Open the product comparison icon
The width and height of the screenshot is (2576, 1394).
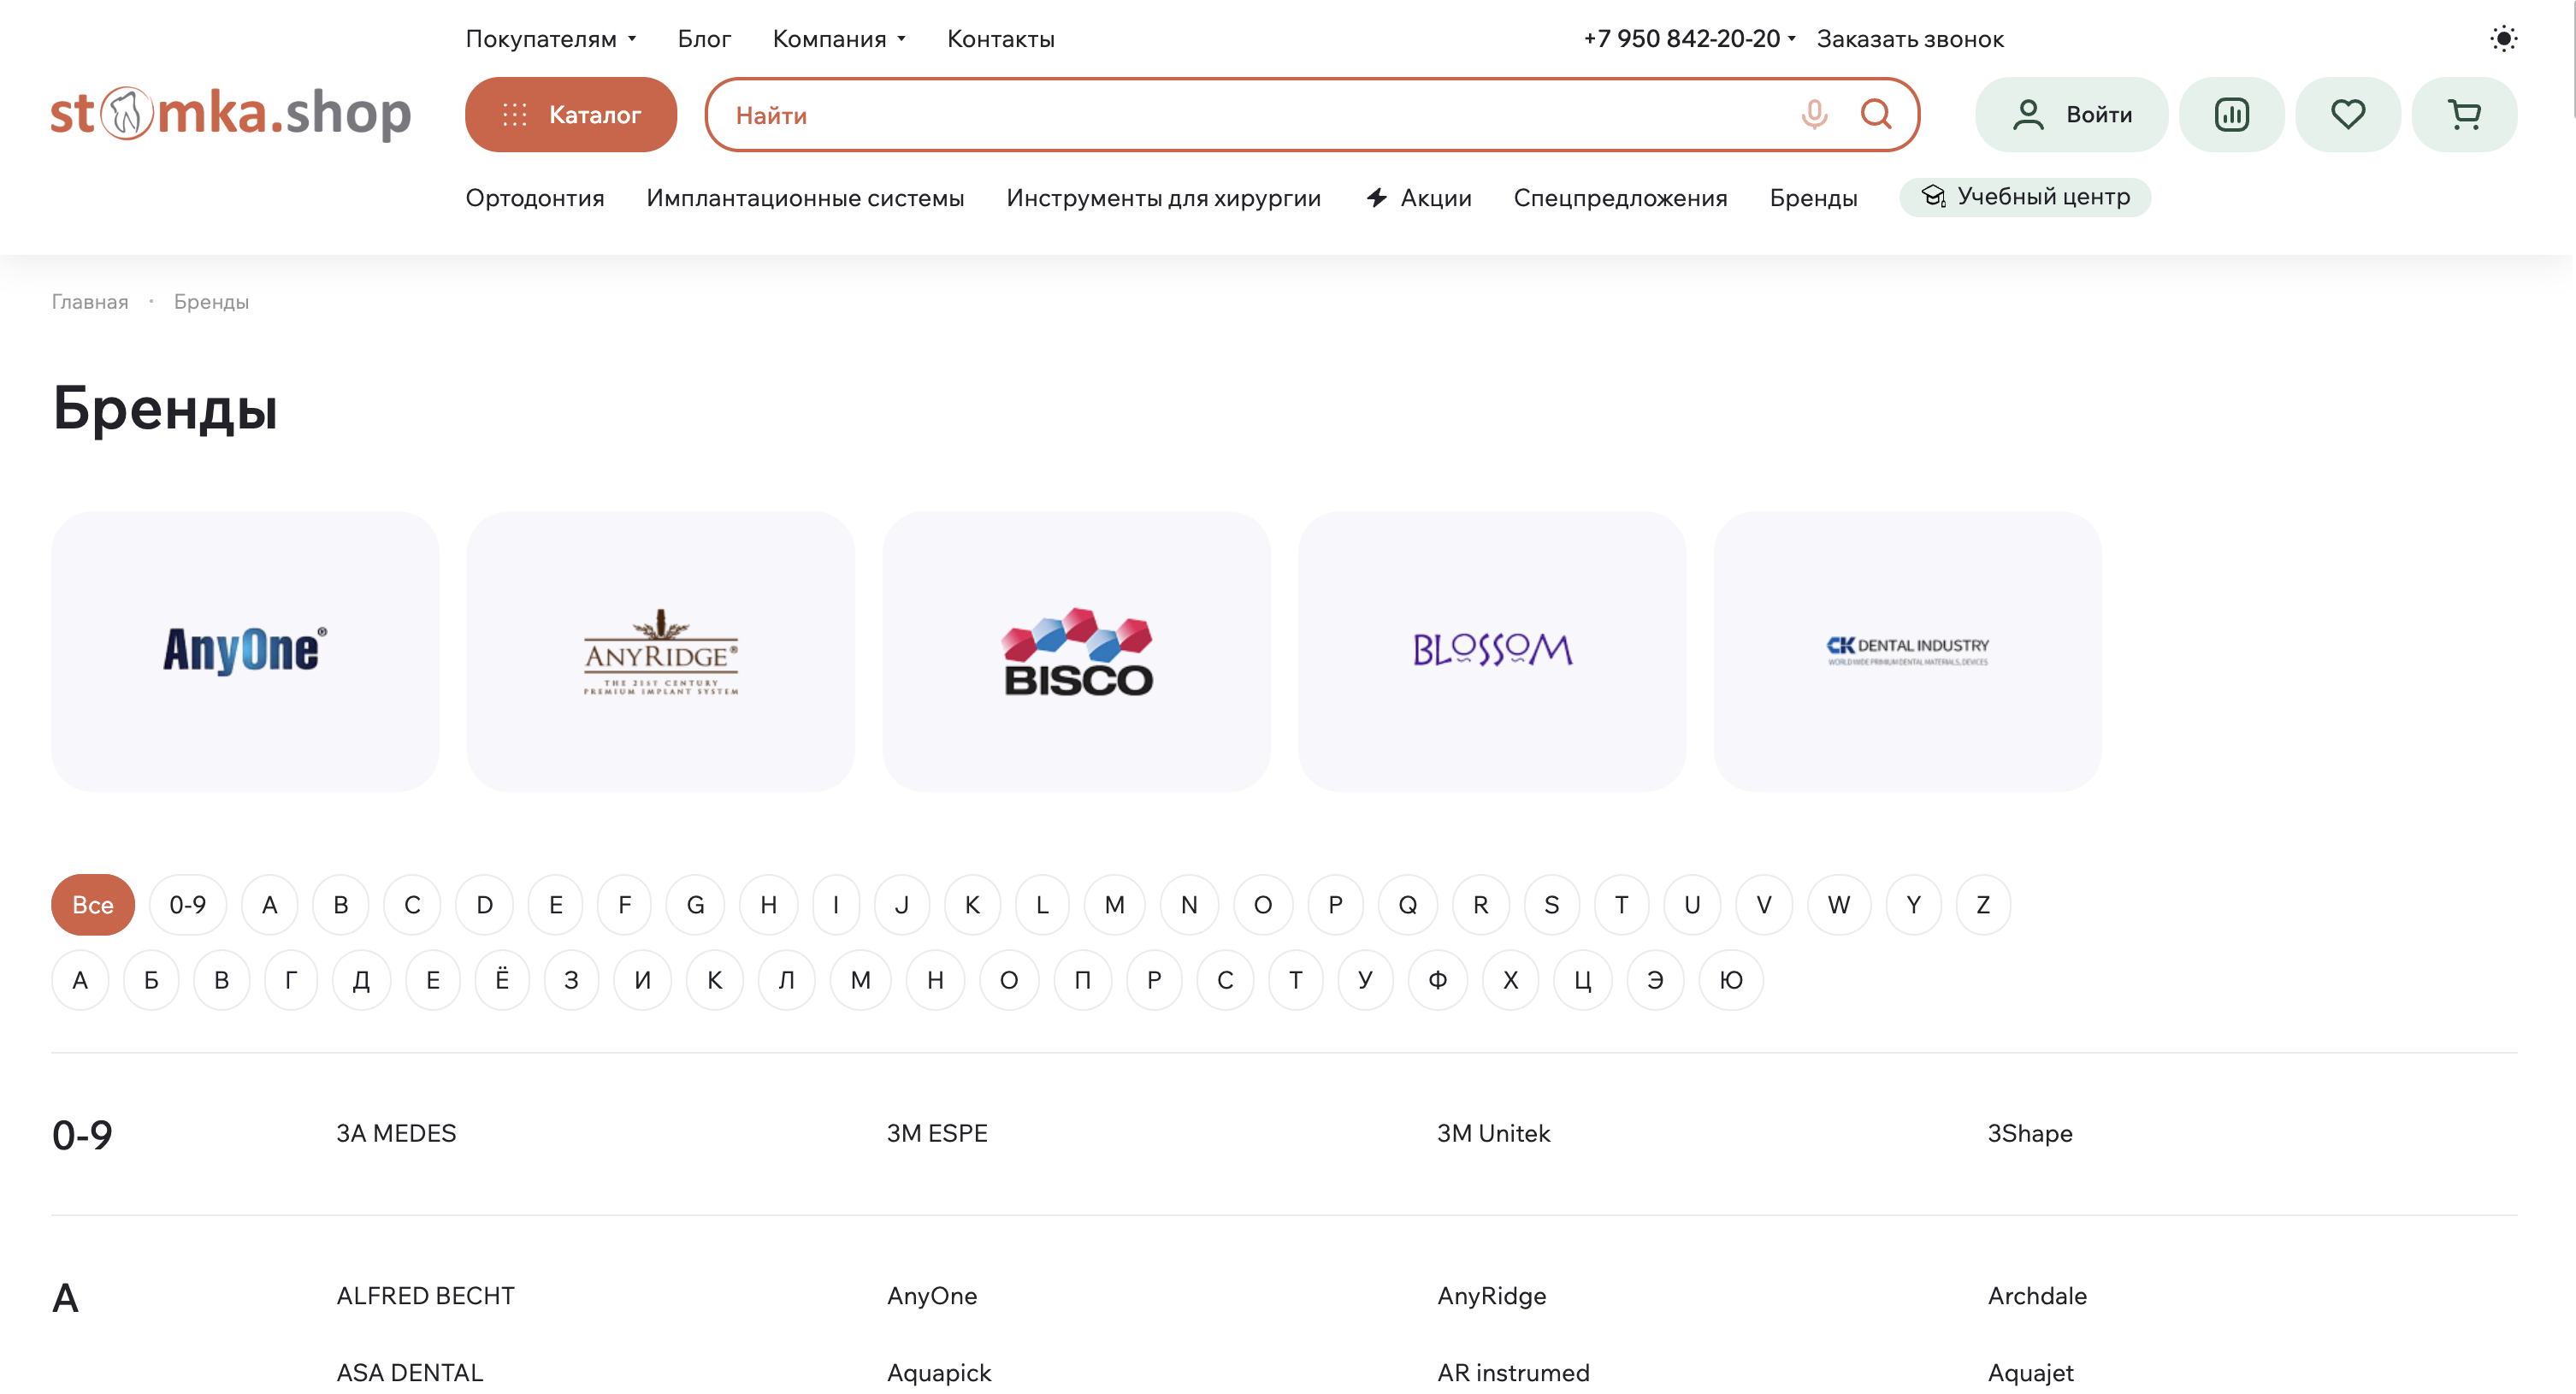coord(2231,114)
